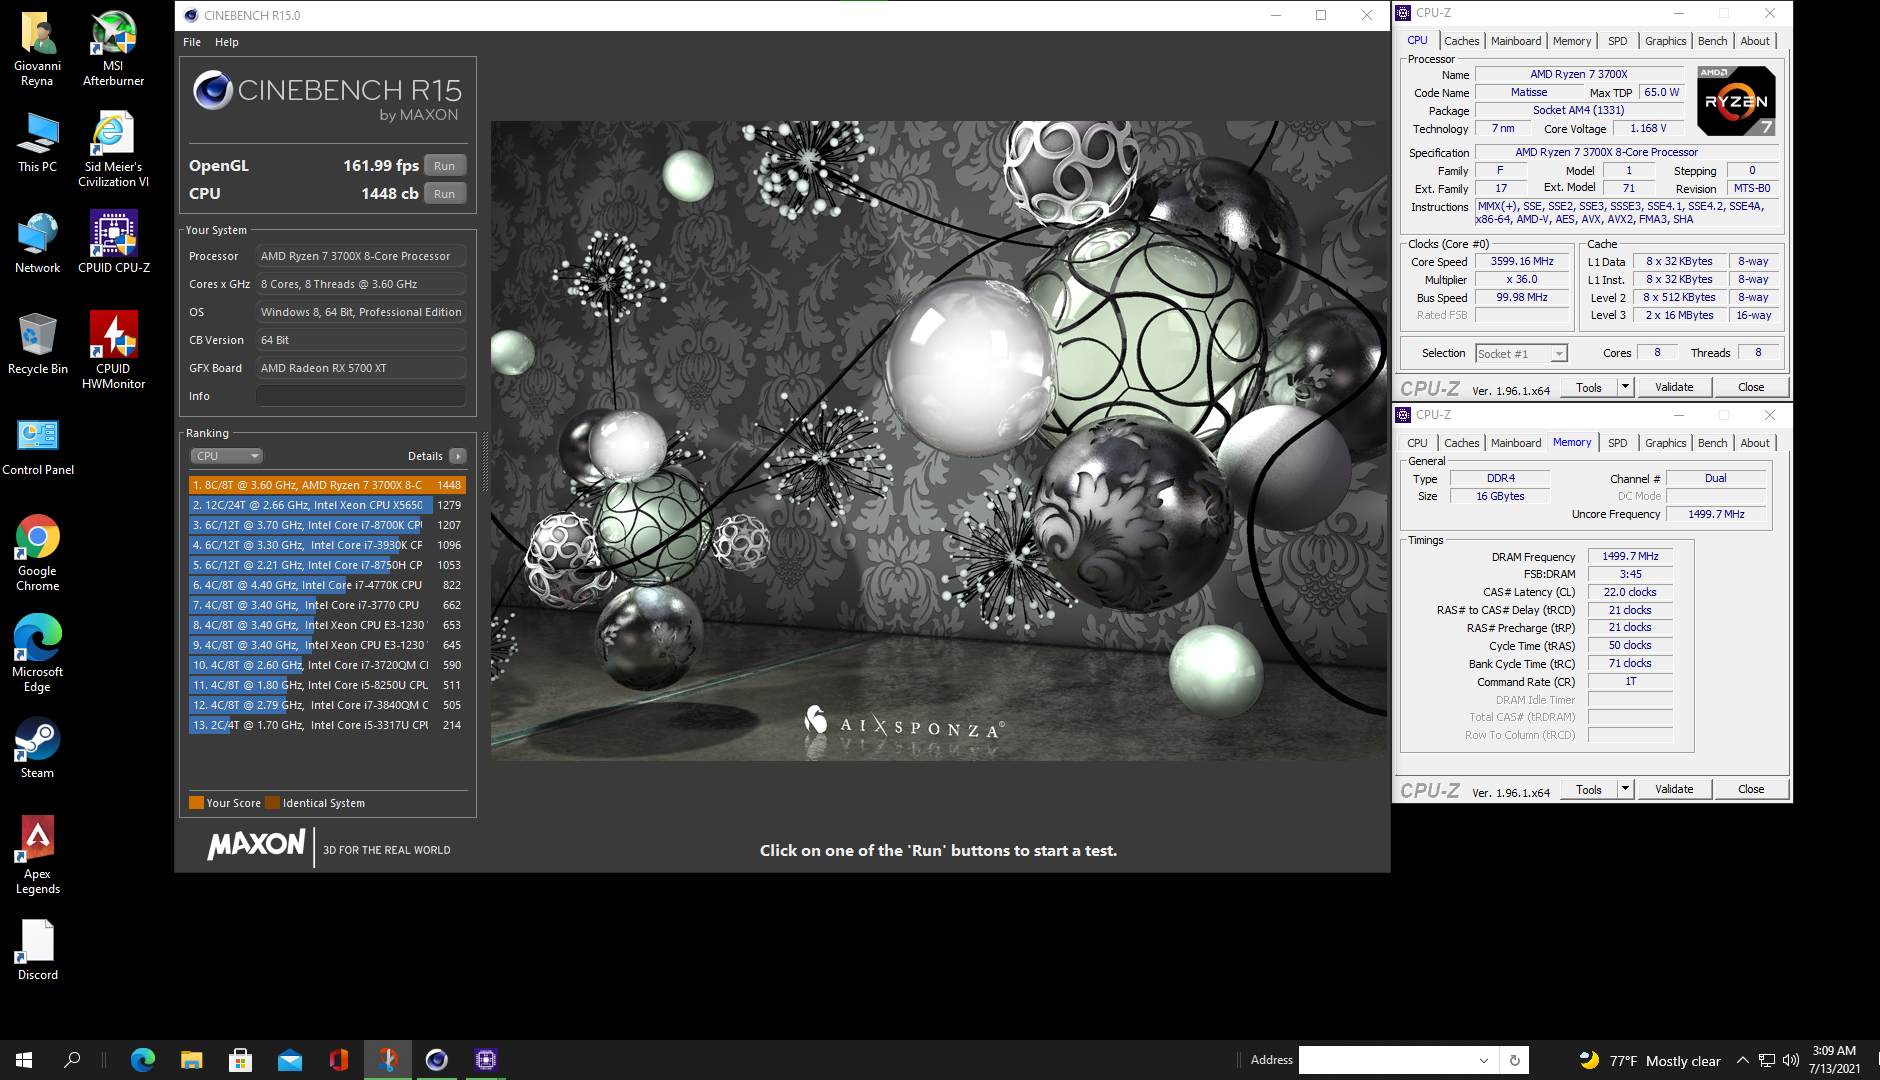Open Control Panel desktop icon
Screen dimensions: 1880x1080
(x=37, y=445)
